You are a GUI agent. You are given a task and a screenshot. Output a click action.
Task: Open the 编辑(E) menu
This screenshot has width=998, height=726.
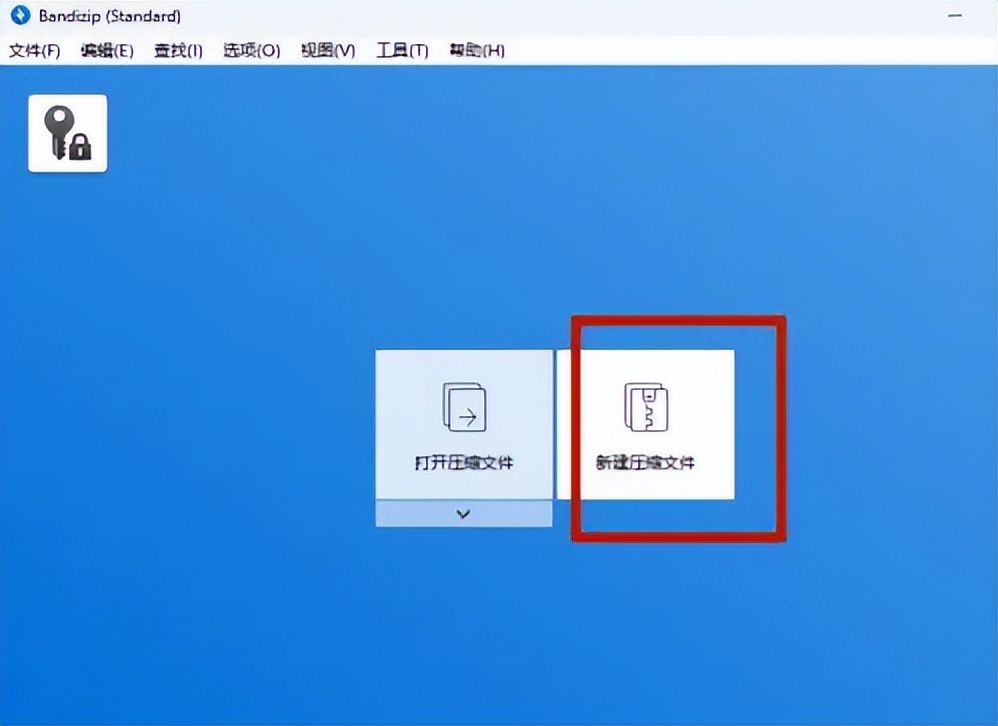click(x=107, y=50)
